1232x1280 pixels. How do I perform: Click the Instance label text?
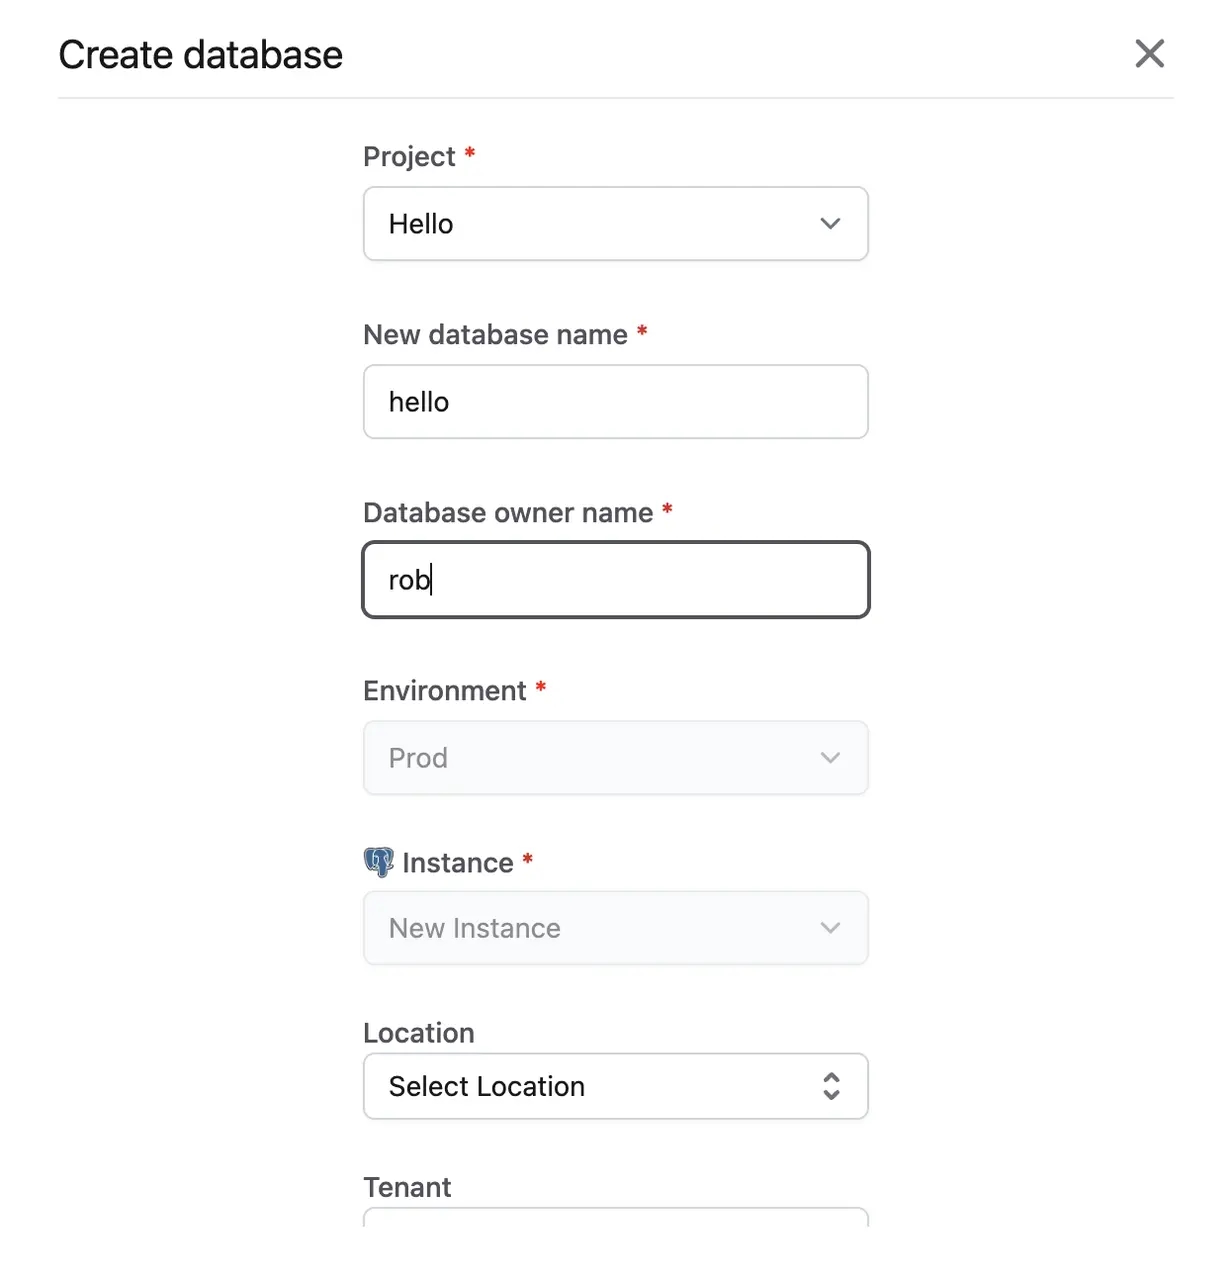point(458,863)
